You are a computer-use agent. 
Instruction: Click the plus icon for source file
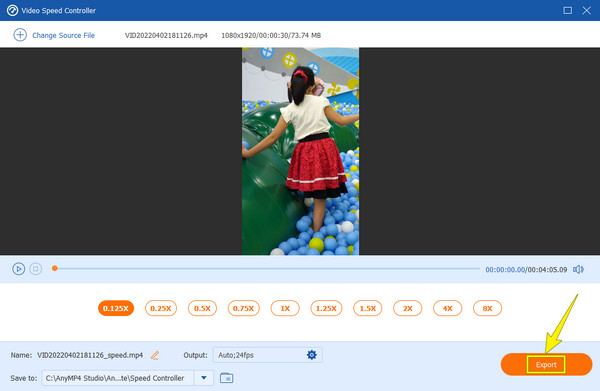point(20,35)
